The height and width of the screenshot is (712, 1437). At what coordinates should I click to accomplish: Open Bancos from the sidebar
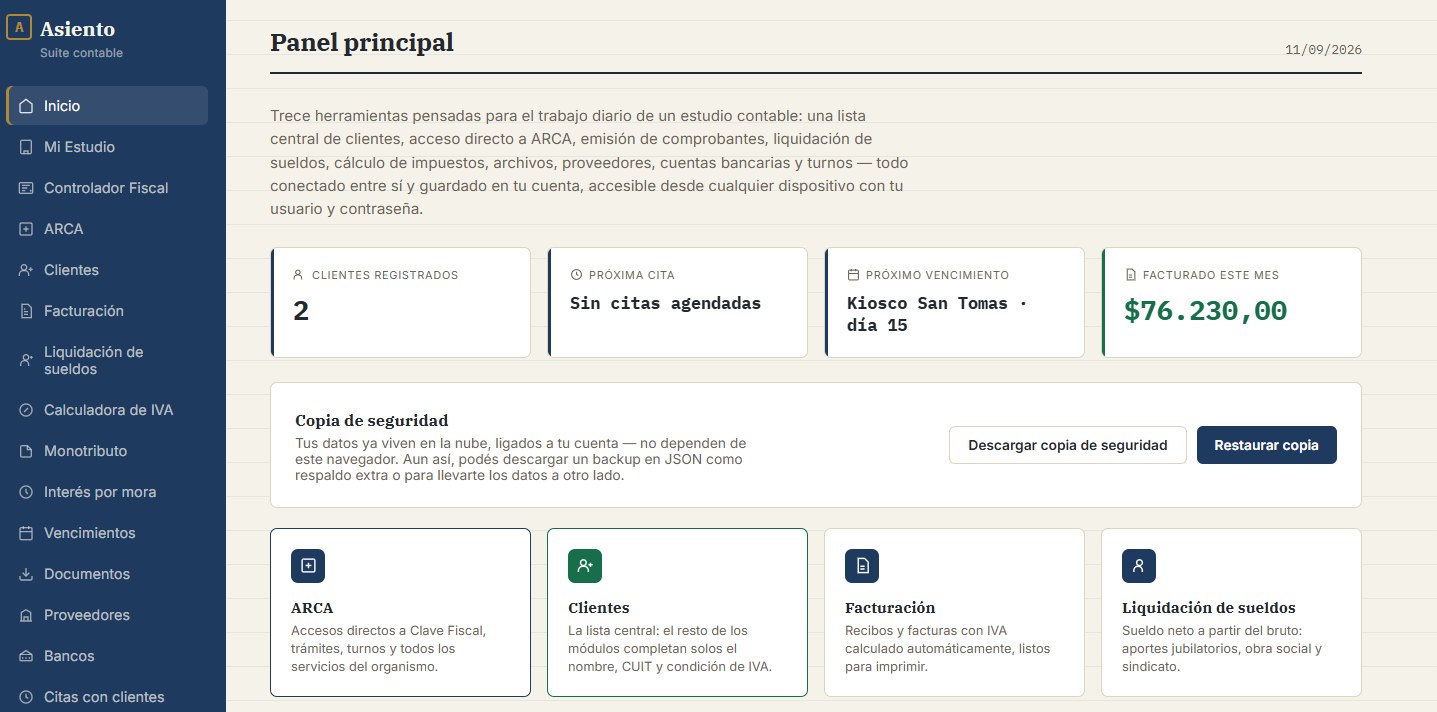click(107, 656)
